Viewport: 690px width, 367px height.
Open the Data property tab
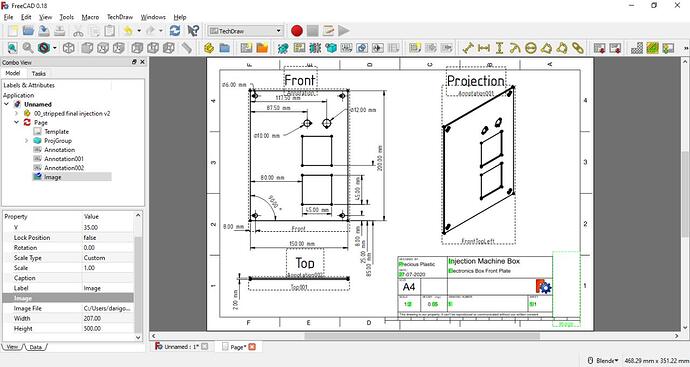pyautogui.click(x=36, y=347)
